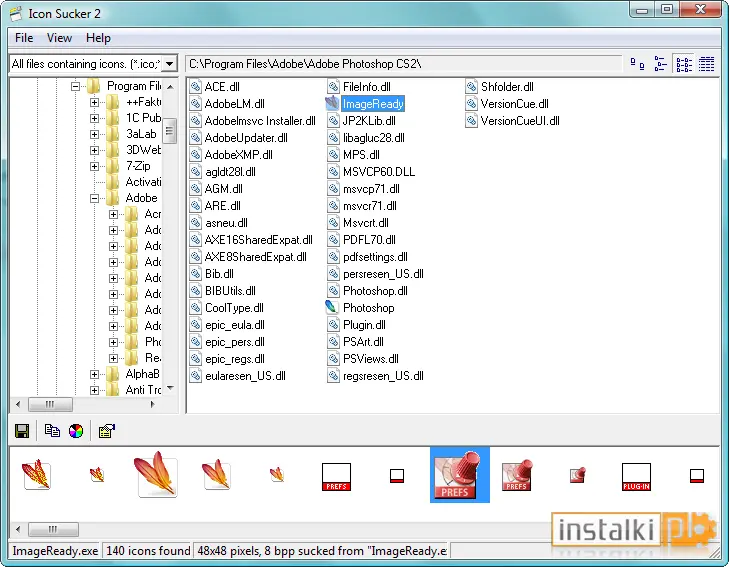
Task: Click the folder path address field
Action: pyautogui.click(x=404, y=64)
